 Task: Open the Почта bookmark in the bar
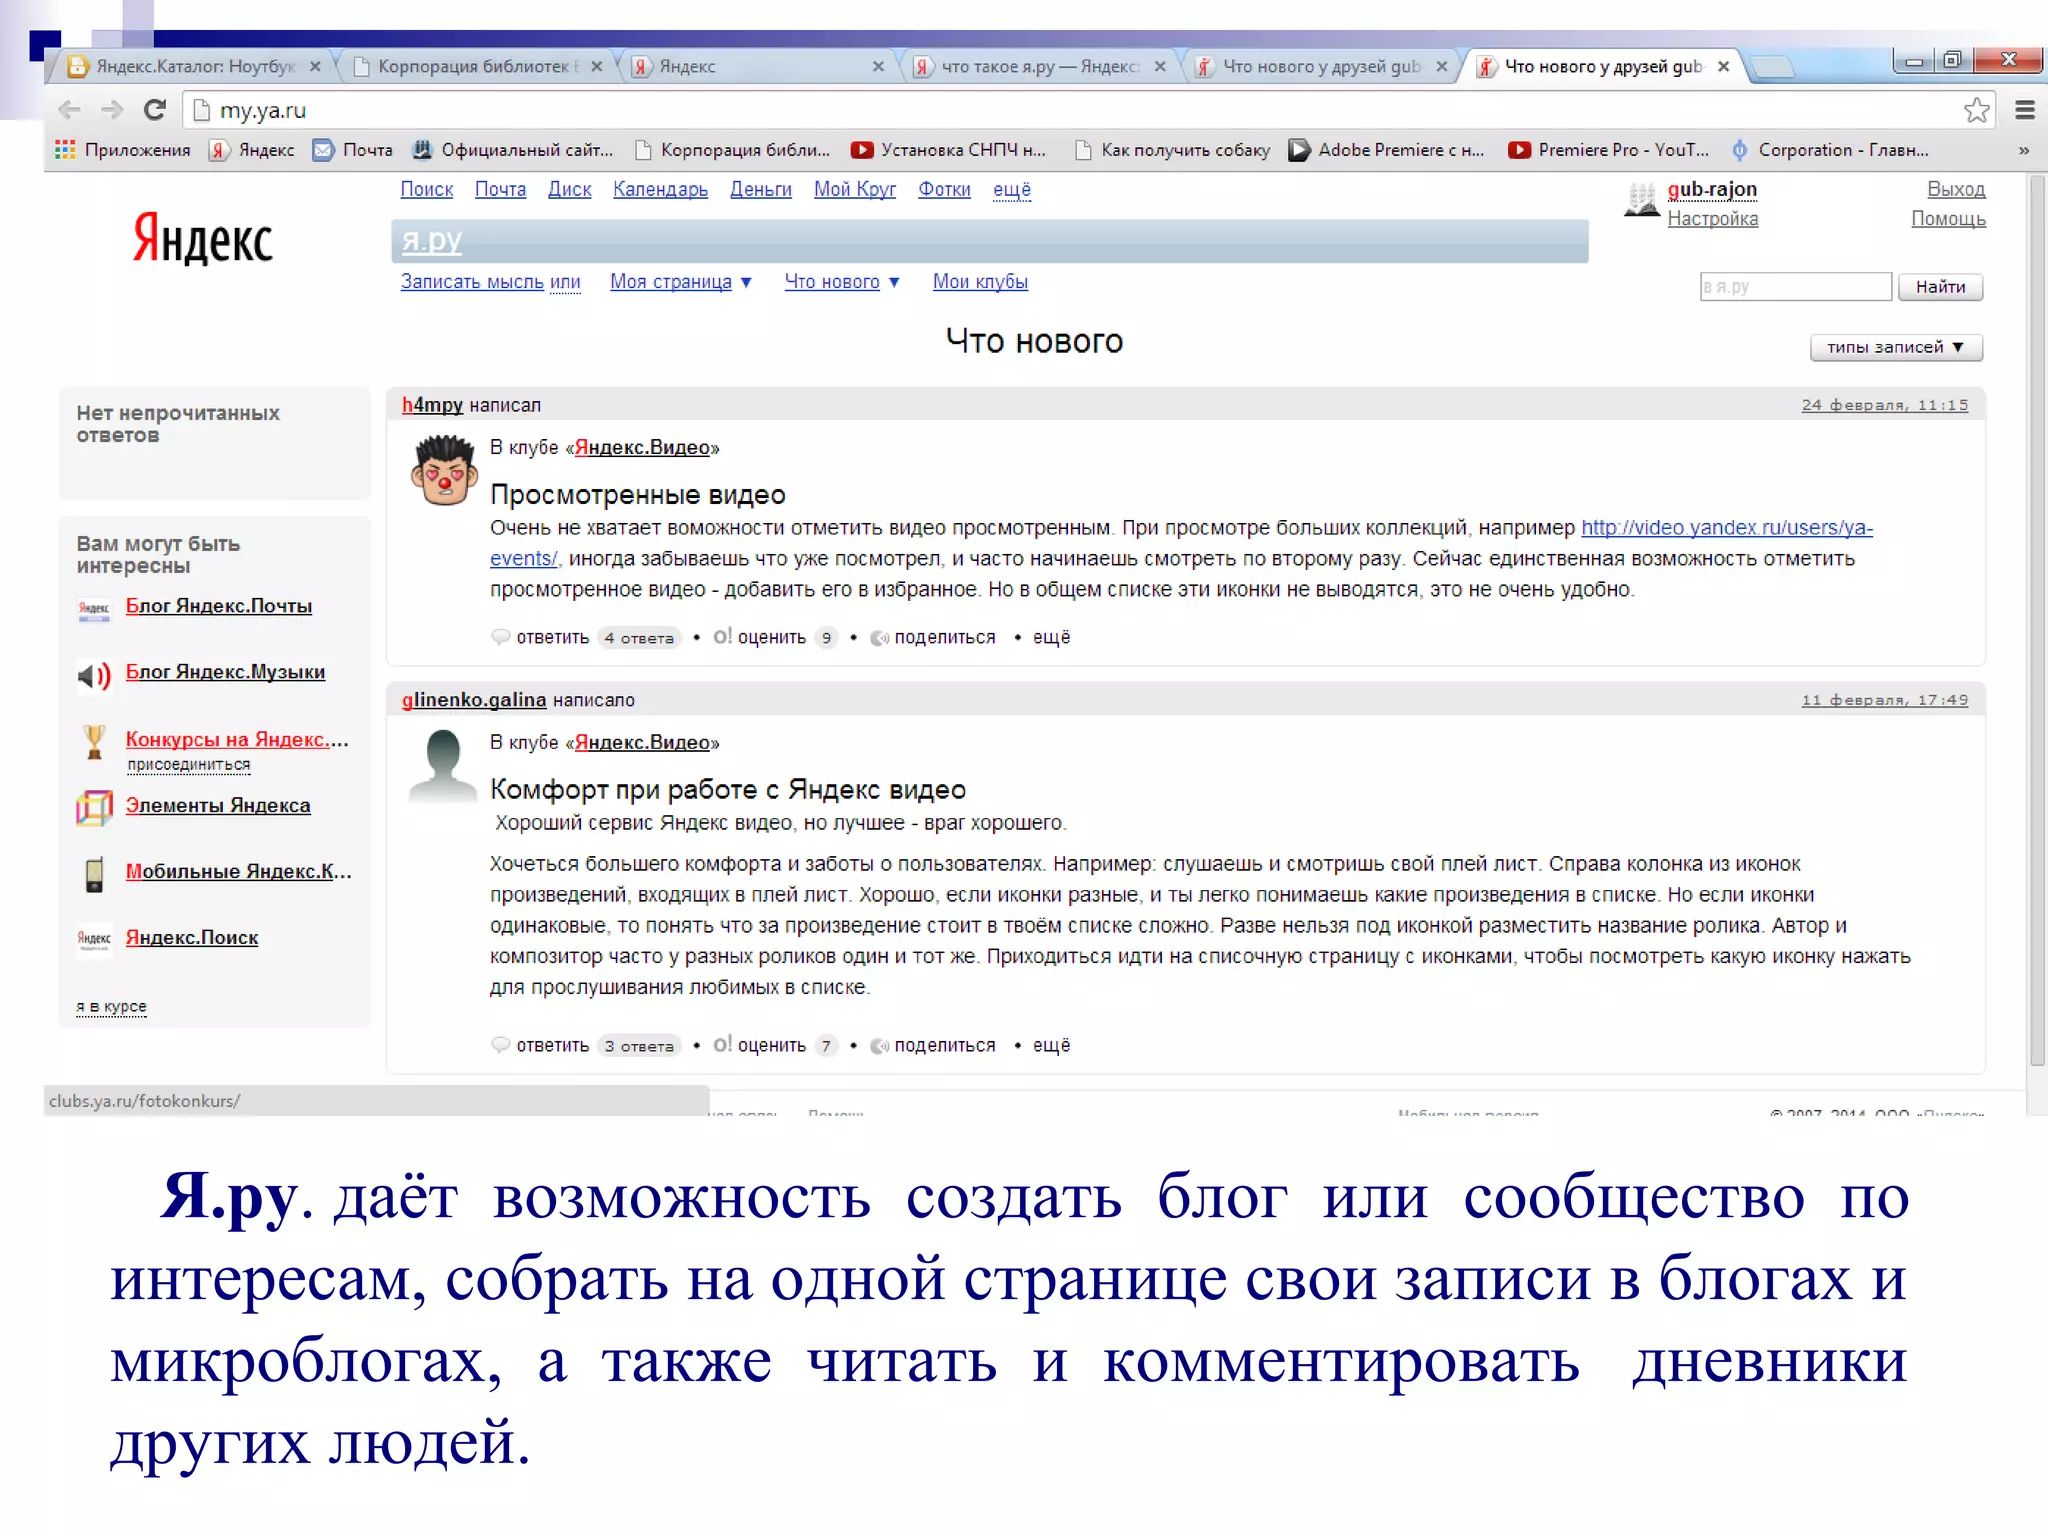tap(353, 150)
